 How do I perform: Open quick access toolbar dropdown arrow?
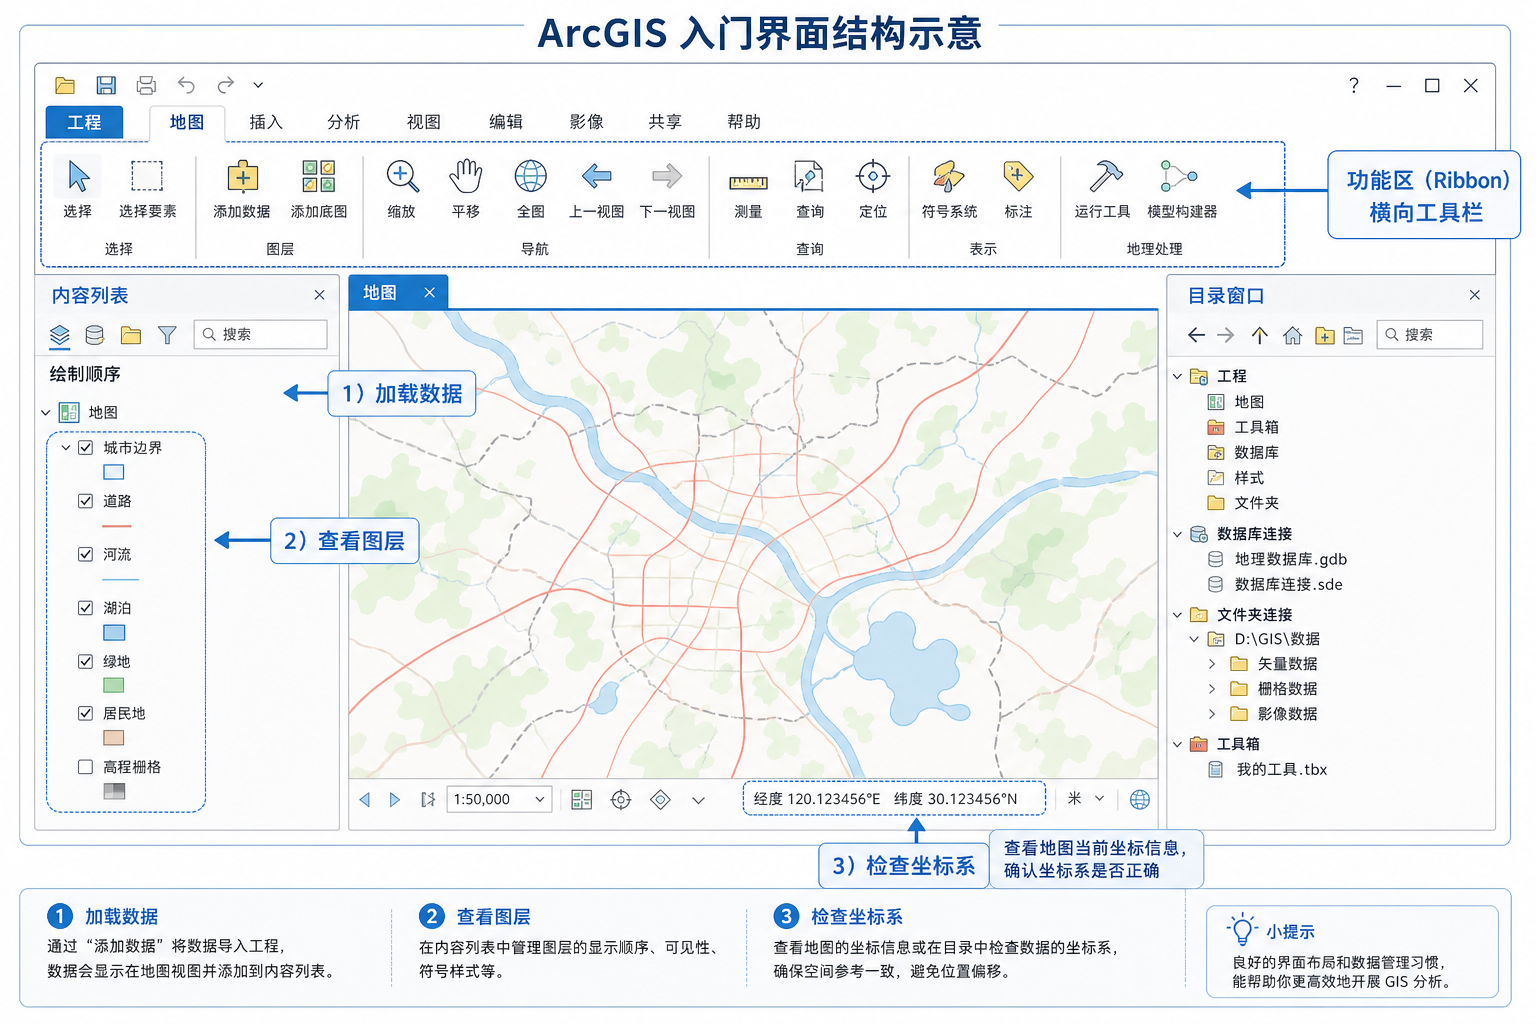point(258,85)
